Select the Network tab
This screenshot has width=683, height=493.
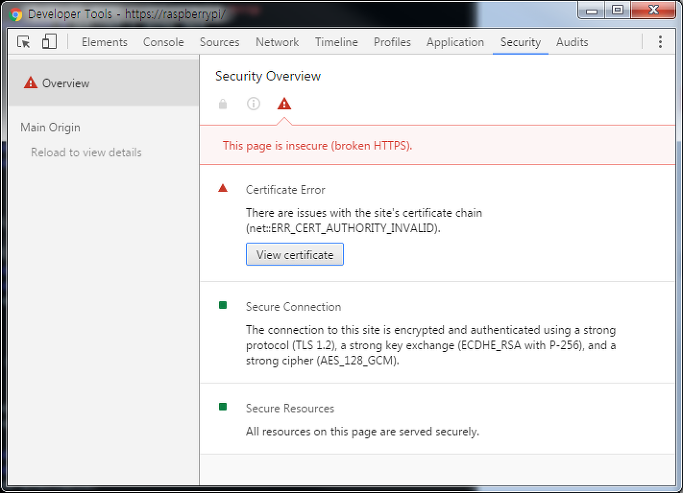coord(277,42)
